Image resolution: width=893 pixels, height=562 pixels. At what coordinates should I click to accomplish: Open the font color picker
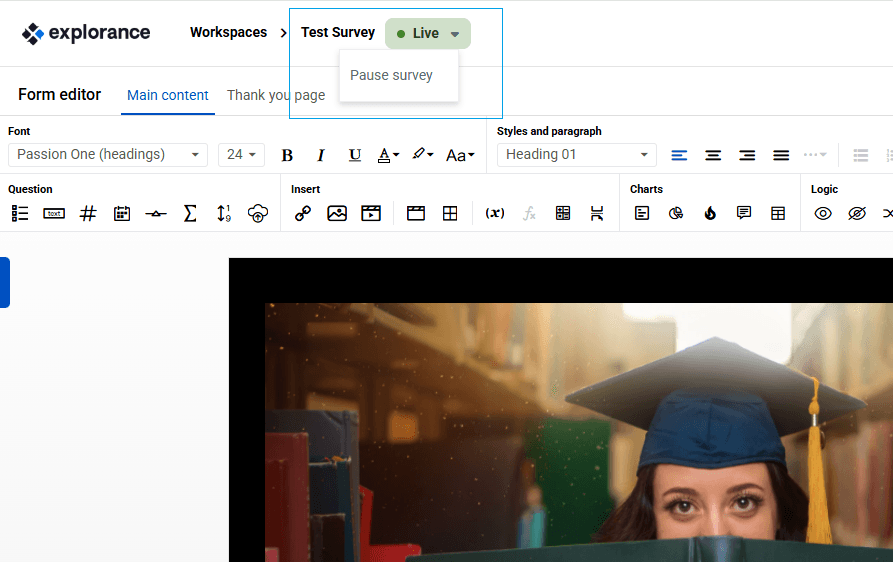click(x=388, y=155)
